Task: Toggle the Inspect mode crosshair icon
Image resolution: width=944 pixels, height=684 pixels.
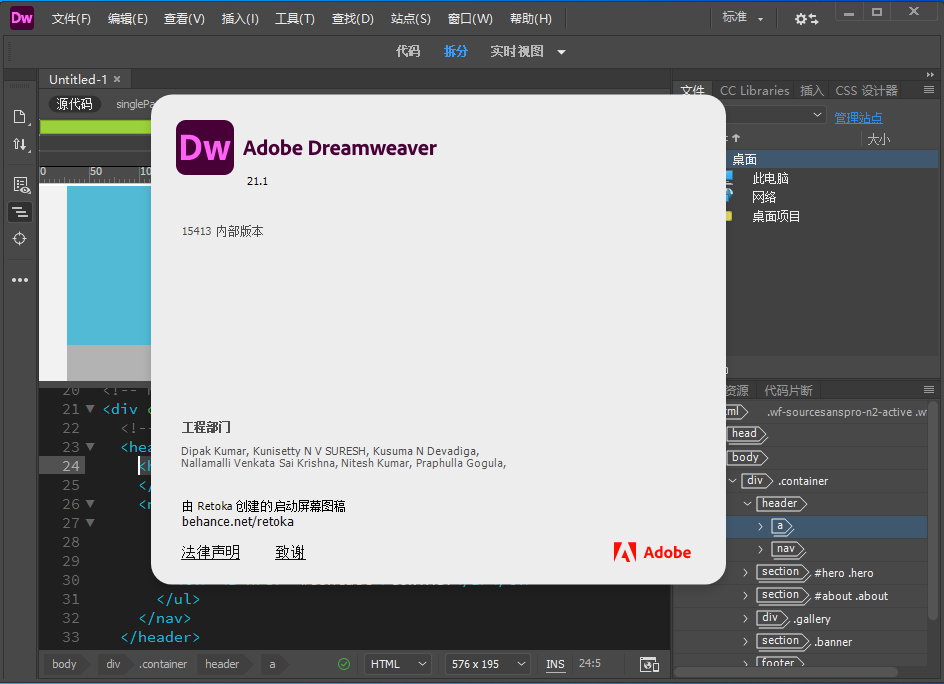Action: pos(19,239)
